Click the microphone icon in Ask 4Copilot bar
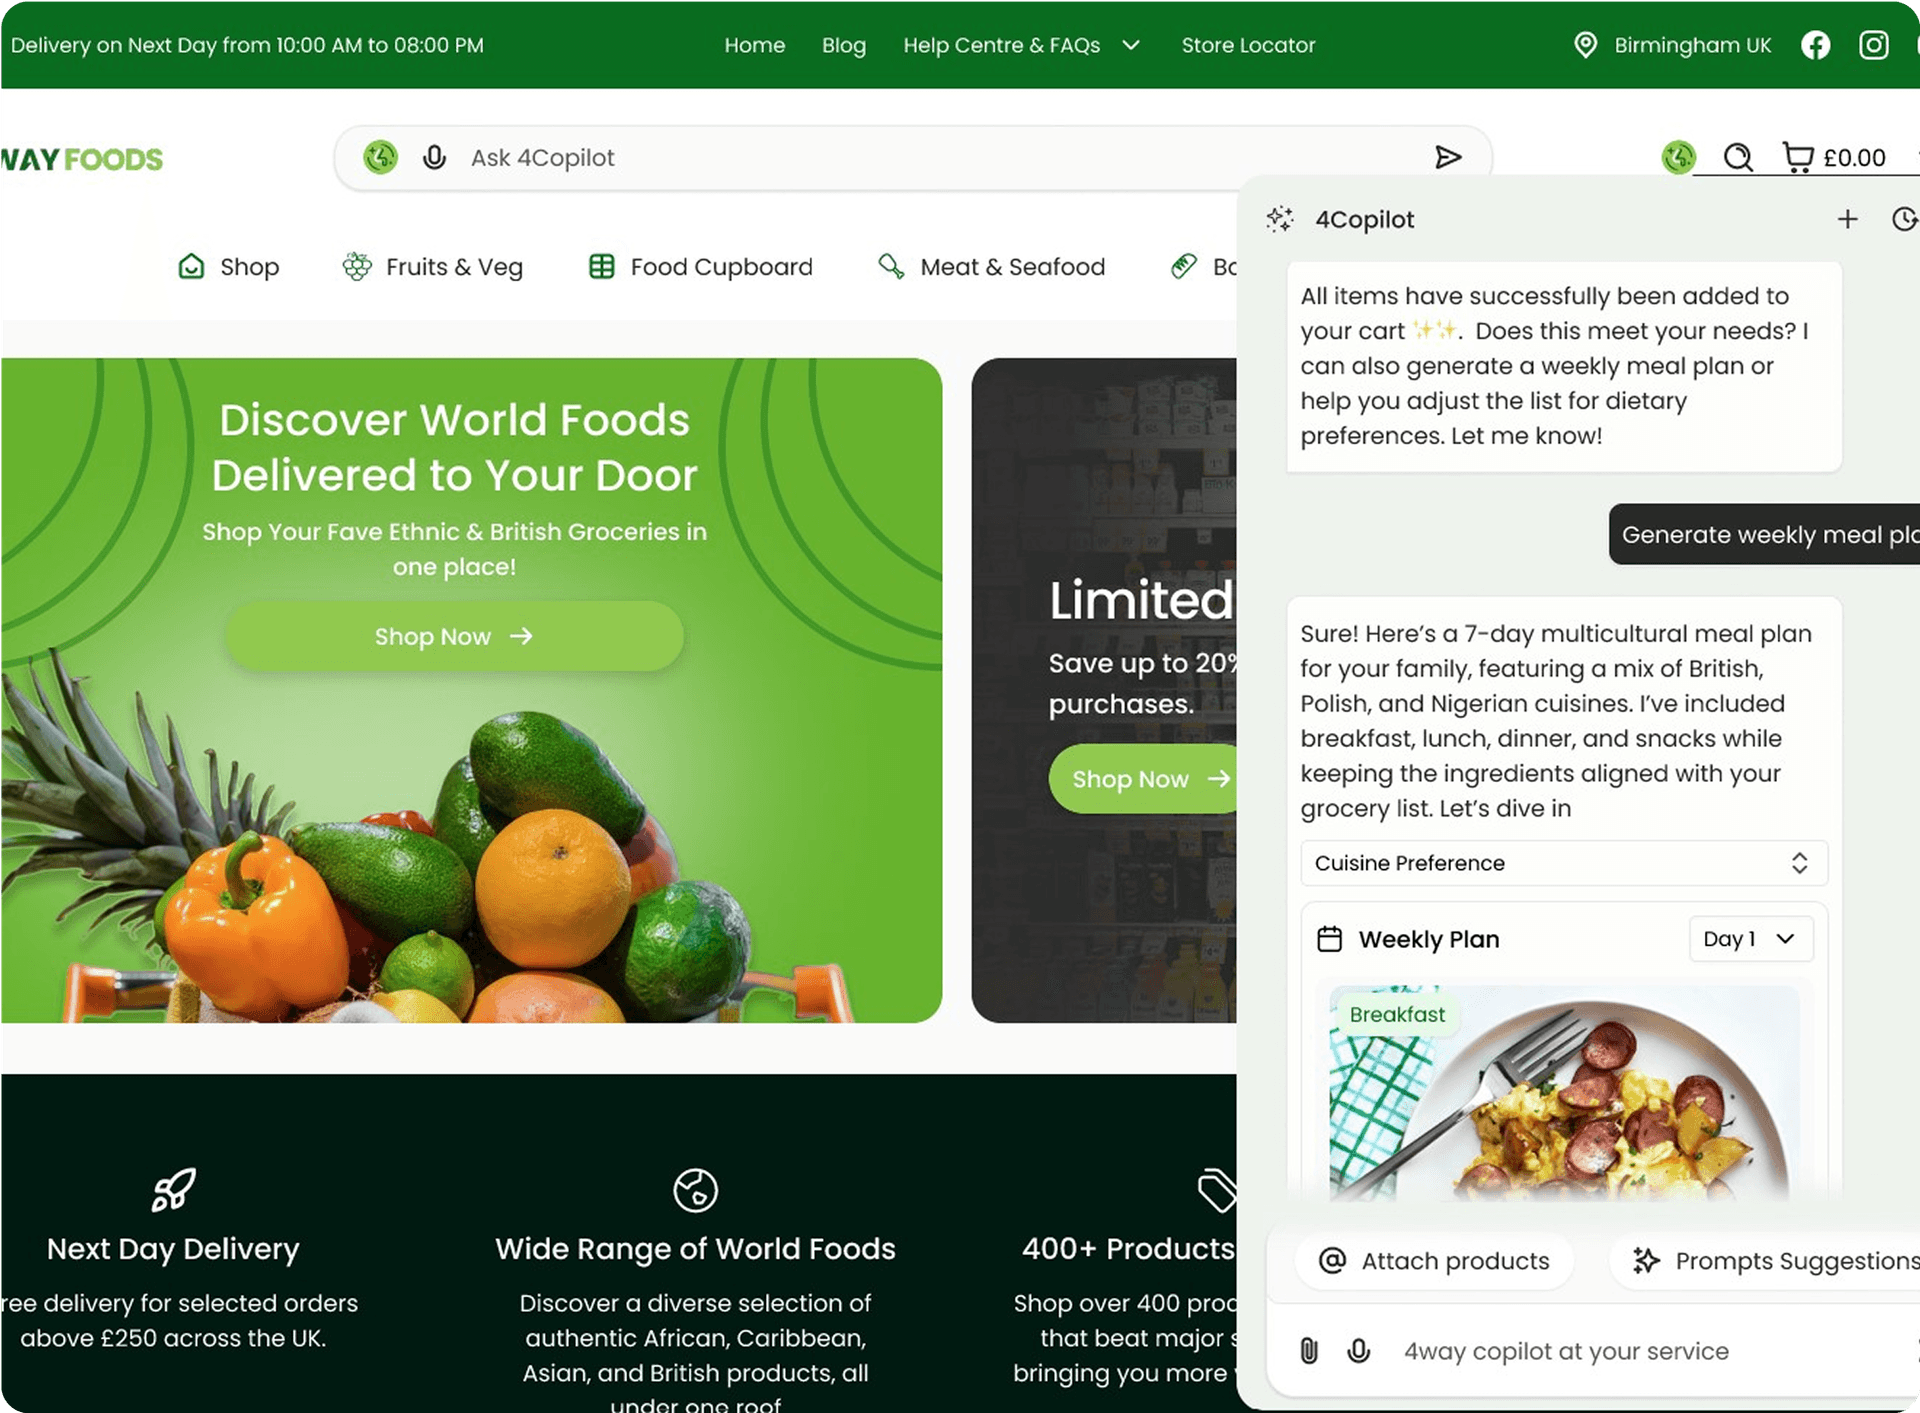 [434, 157]
